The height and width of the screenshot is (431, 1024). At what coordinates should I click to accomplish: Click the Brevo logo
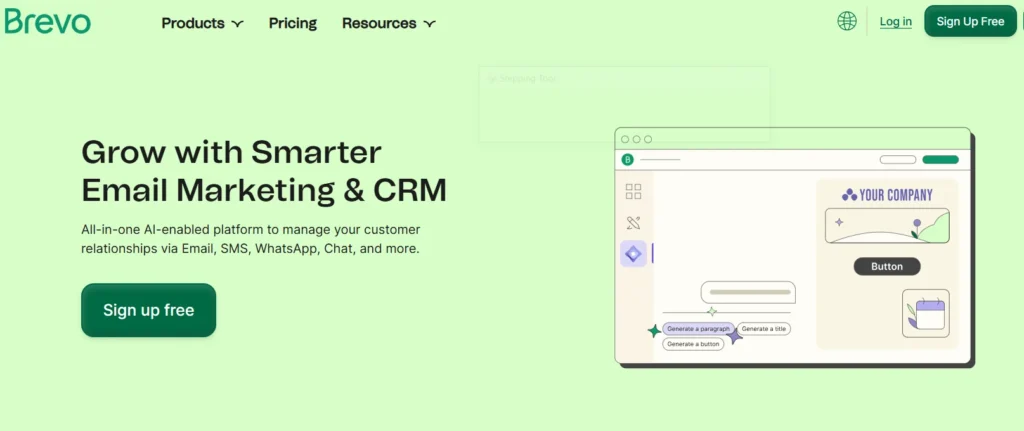(x=48, y=22)
